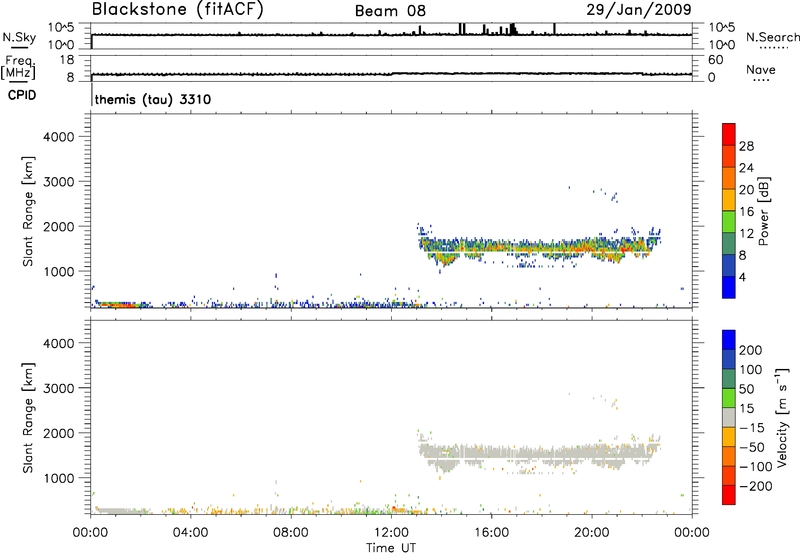800x554 pixels.
Task: Click the 'Time UT' axis label
Action: tap(391, 547)
